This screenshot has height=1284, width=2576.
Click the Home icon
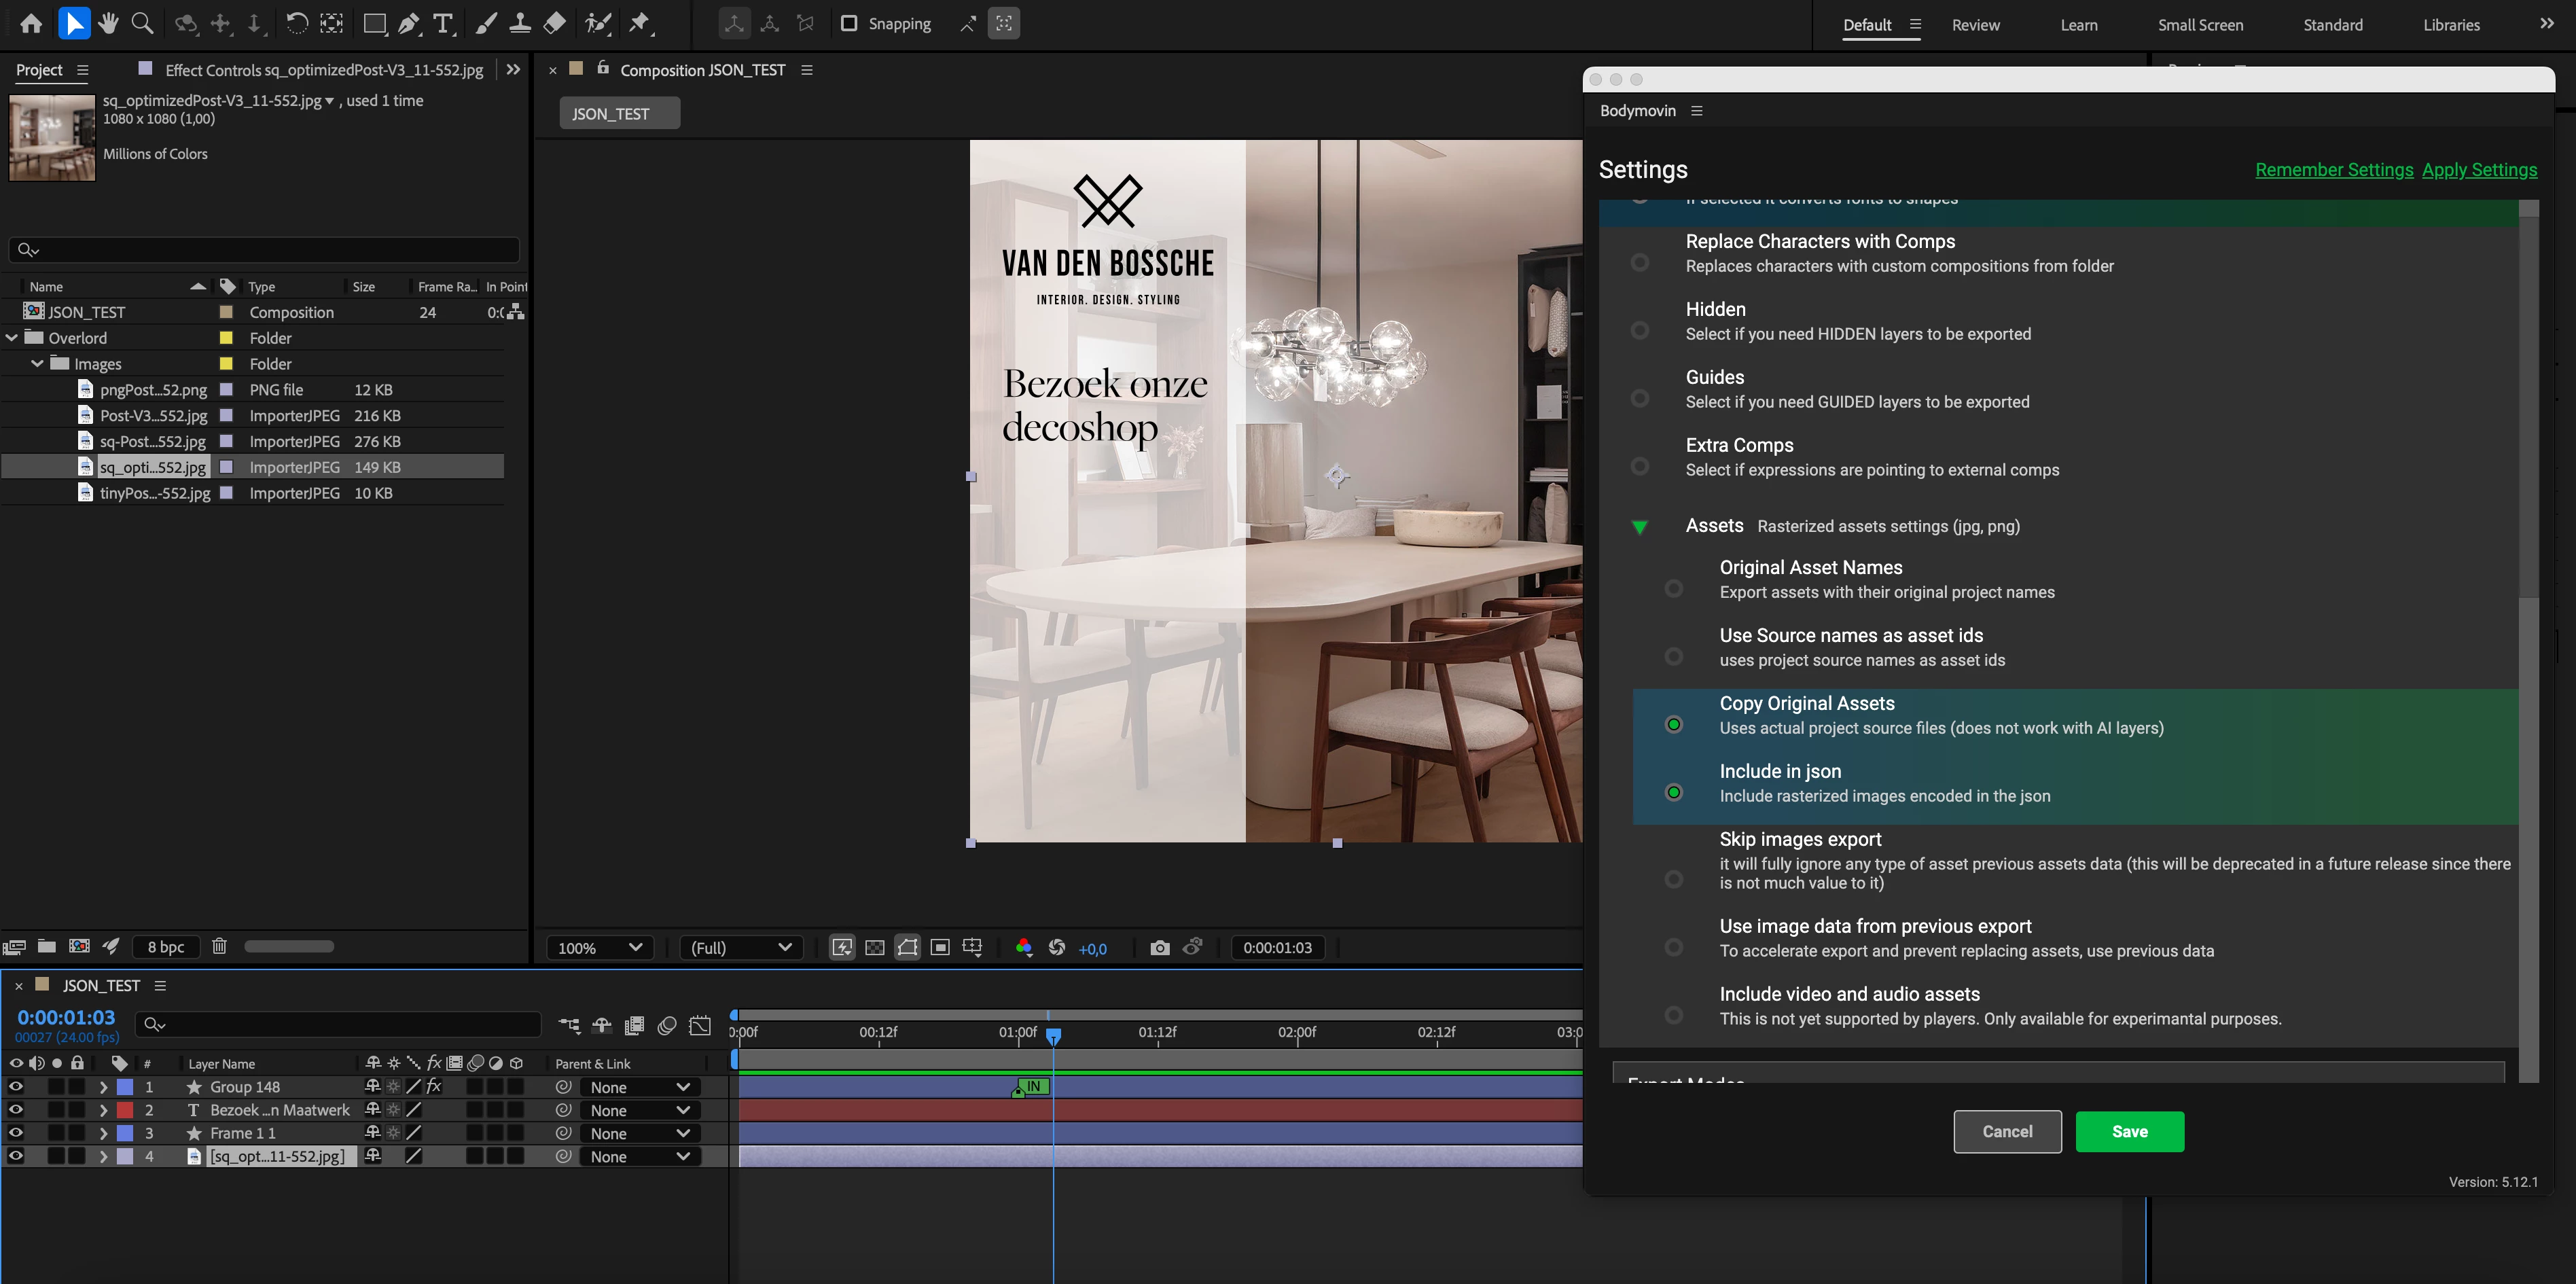pyautogui.click(x=31, y=23)
